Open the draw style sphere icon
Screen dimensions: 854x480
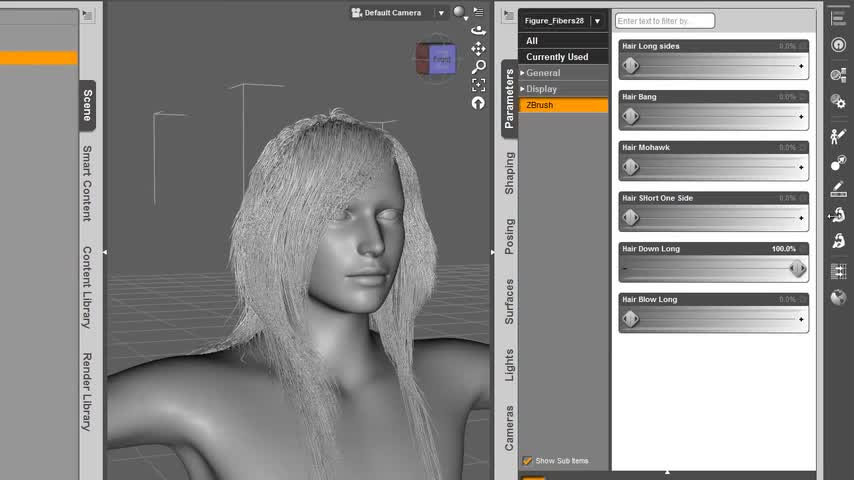(x=459, y=11)
